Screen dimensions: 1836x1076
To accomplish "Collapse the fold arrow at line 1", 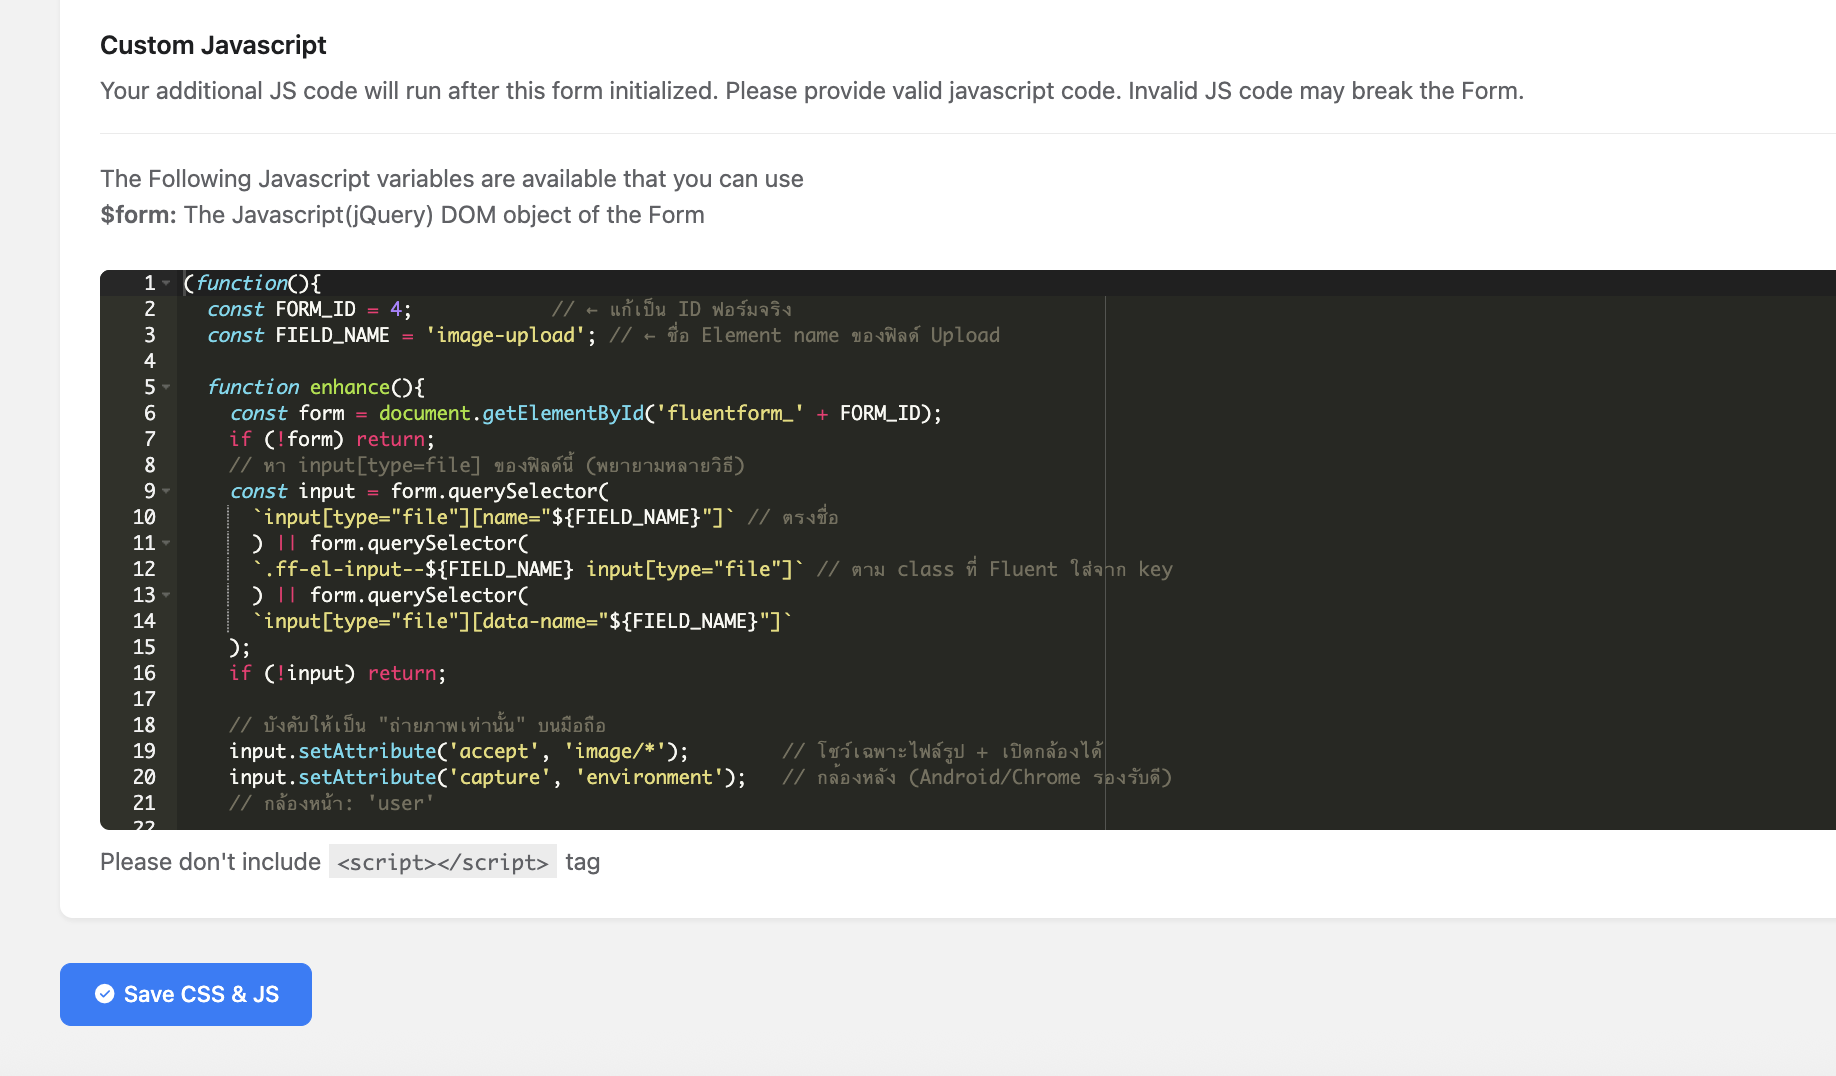I will click(167, 284).
